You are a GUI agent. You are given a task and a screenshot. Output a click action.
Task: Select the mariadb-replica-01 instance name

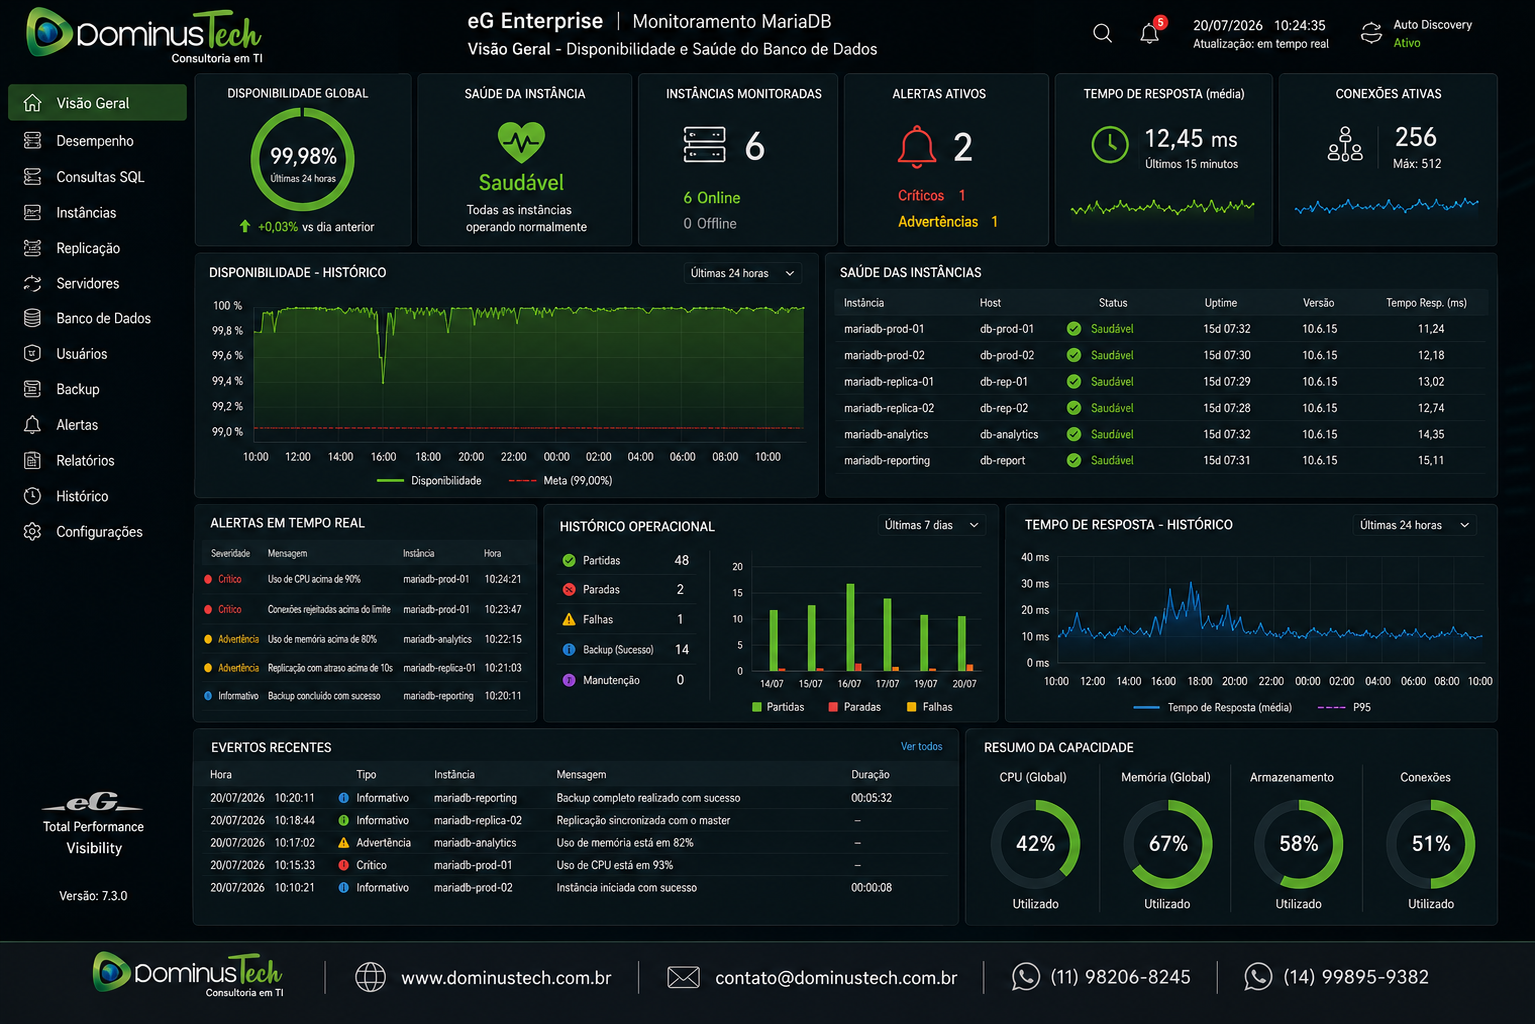click(889, 382)
